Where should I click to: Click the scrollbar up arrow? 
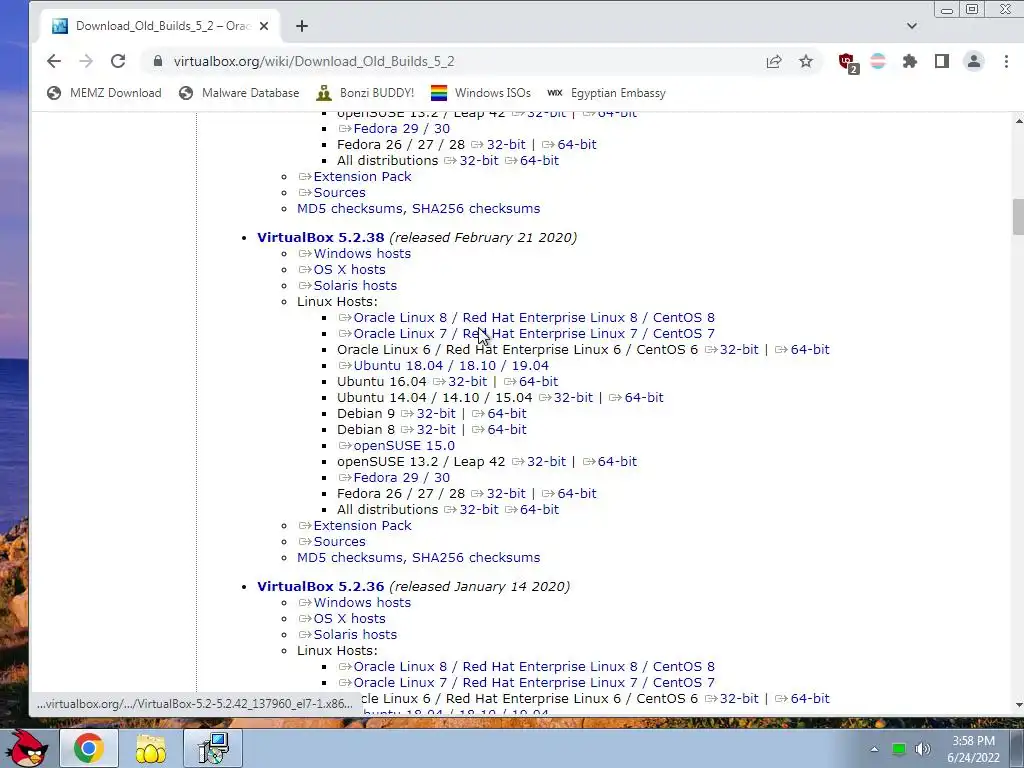[1018, 120]
